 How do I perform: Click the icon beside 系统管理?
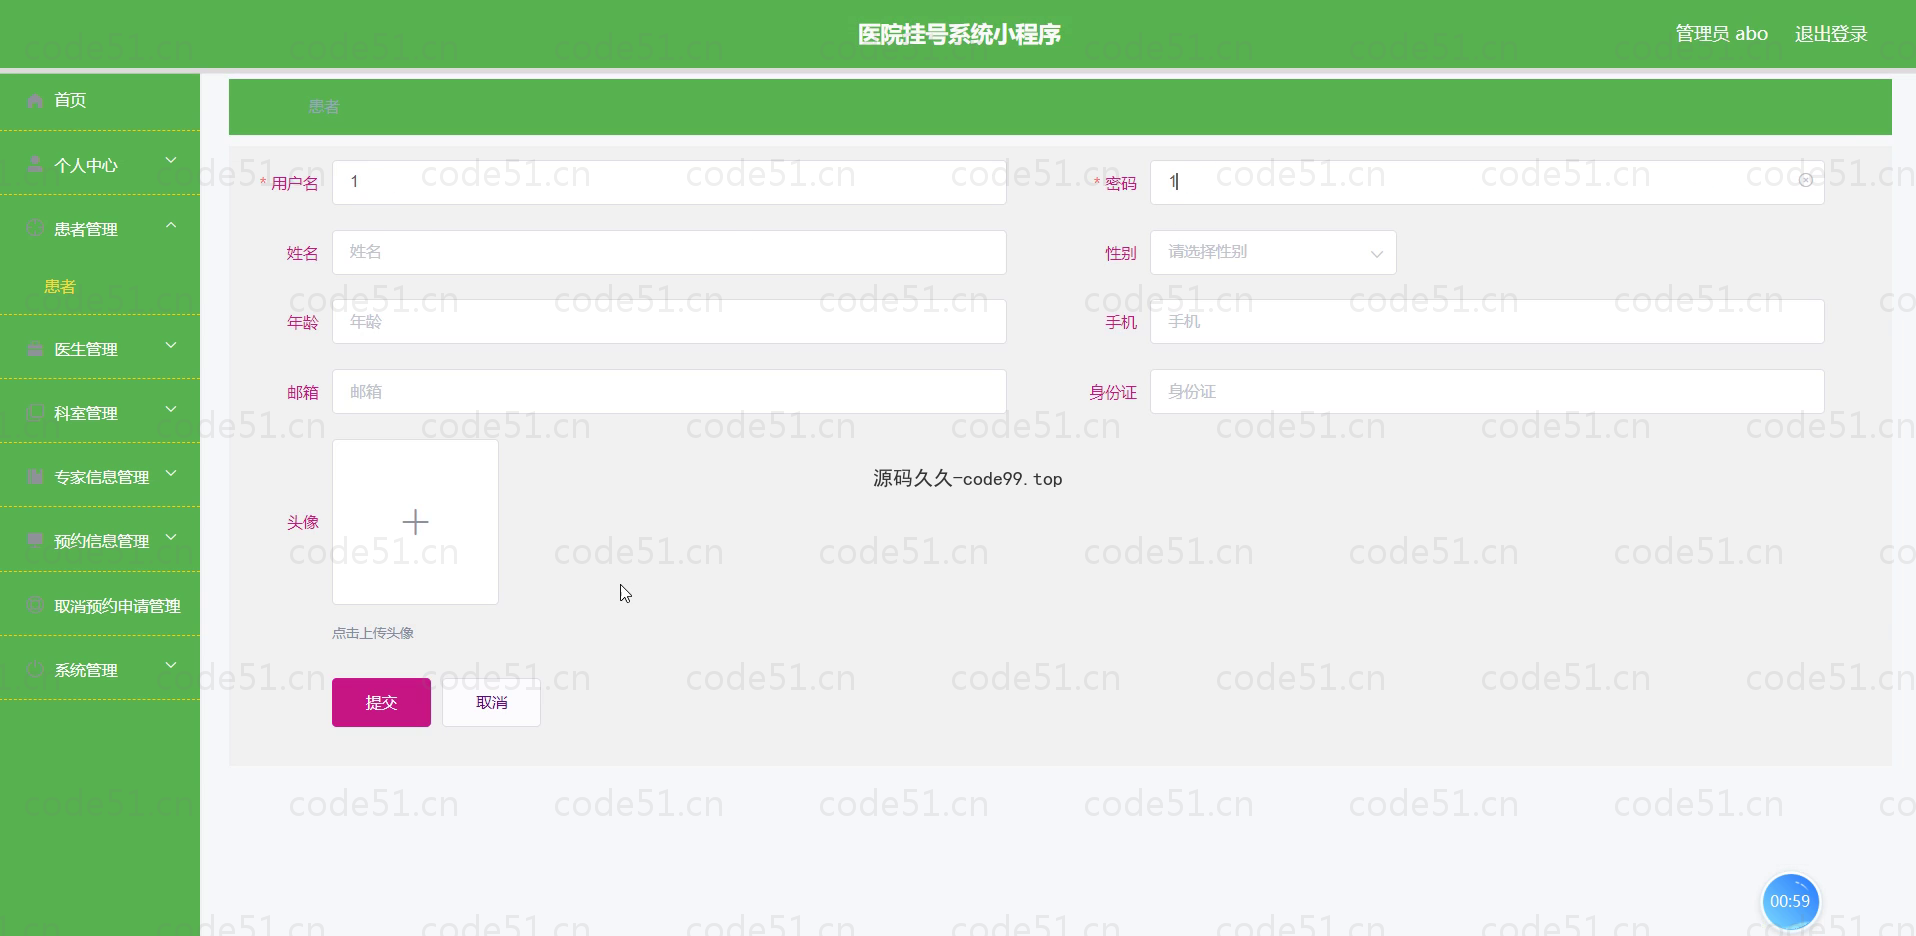click(x=35, y=669)
